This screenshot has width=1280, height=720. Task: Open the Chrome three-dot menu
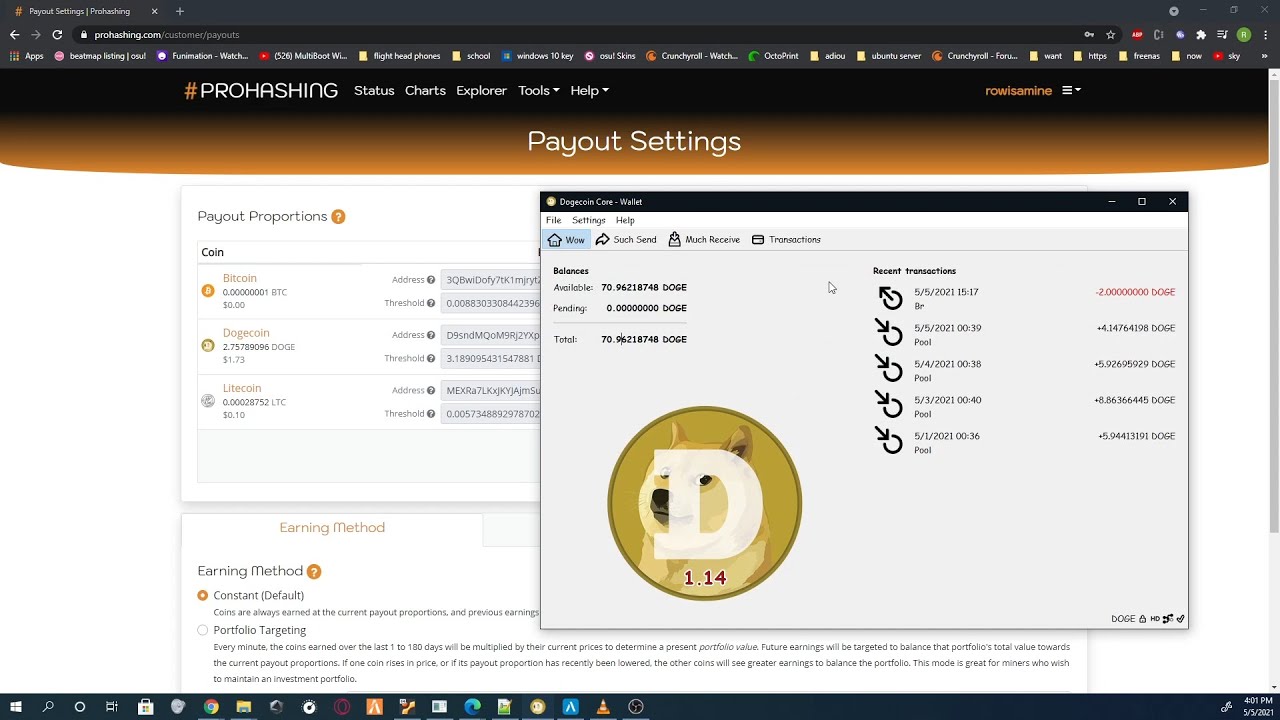pyautogui.click(x=1264, y=34)
